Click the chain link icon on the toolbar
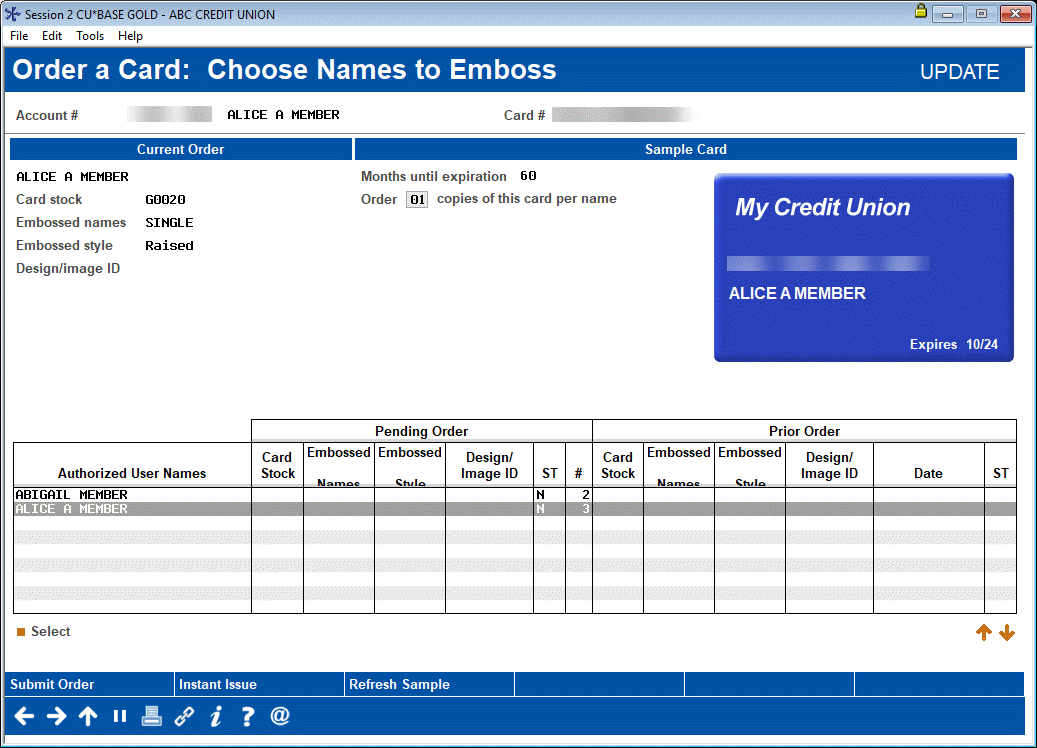This screenshot has width=1037, height=748. [x=183, y=716]
